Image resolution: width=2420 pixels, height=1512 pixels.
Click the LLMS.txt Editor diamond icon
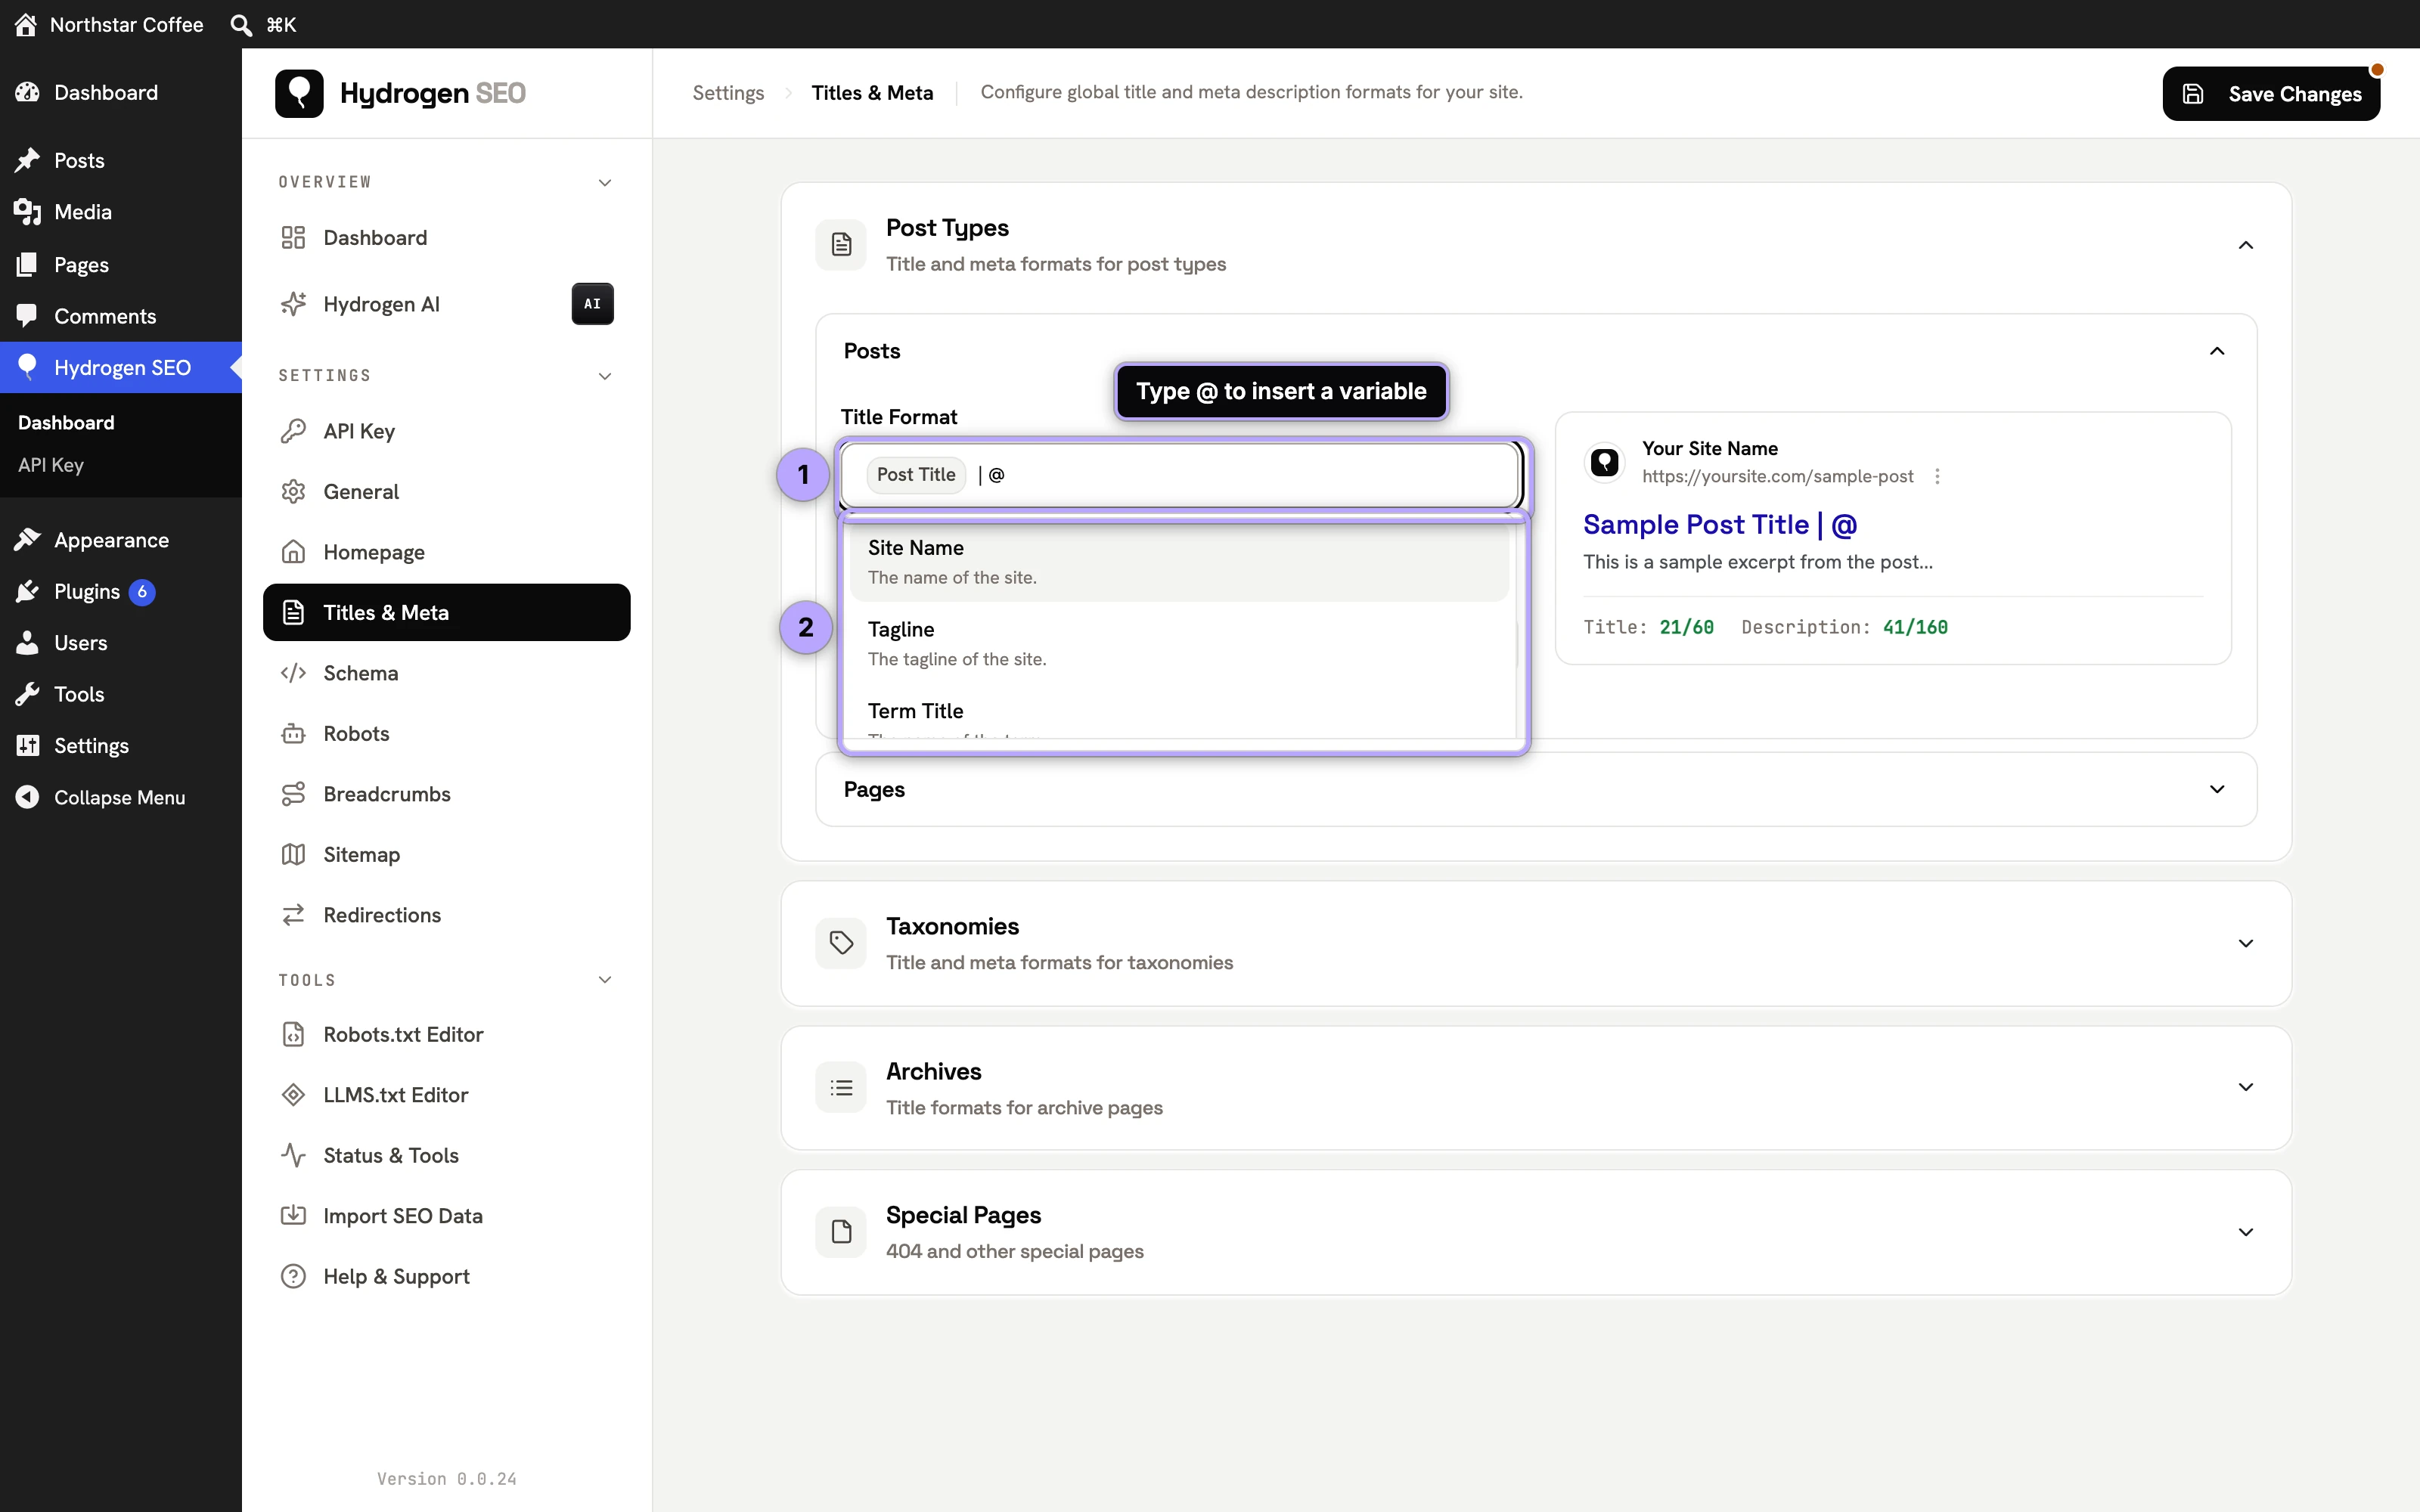pos(293,1095)
